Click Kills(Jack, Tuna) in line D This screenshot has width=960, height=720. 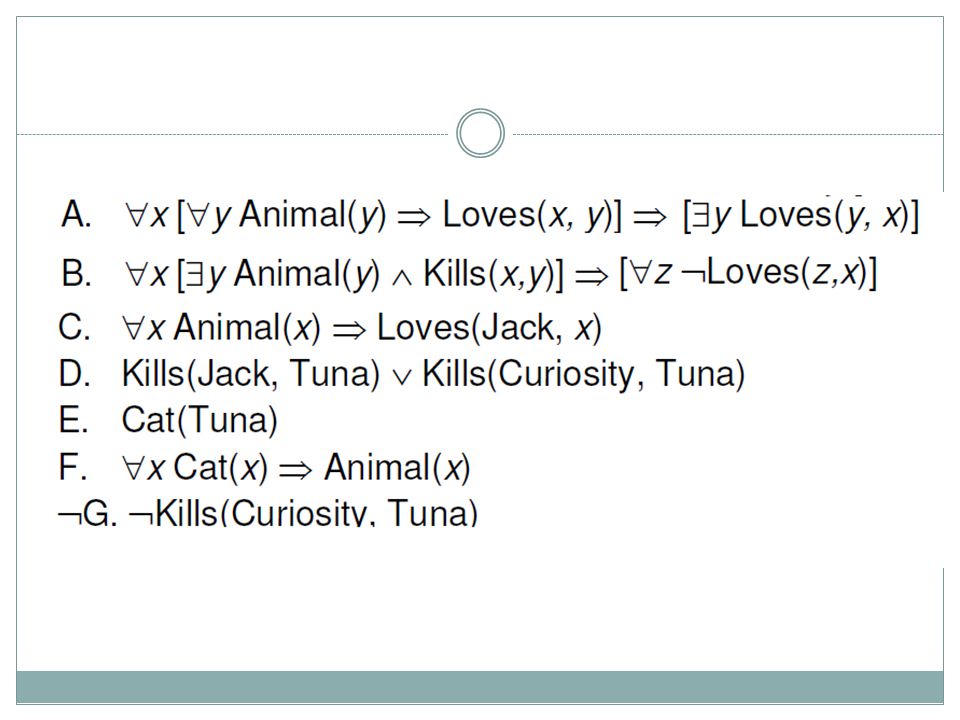point(251,373)
